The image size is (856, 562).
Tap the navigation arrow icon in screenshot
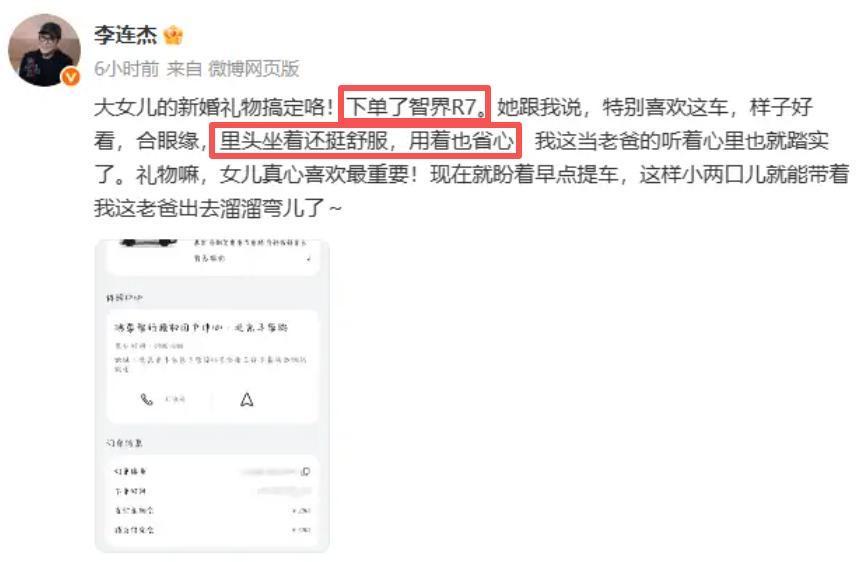tap(247, 400)
